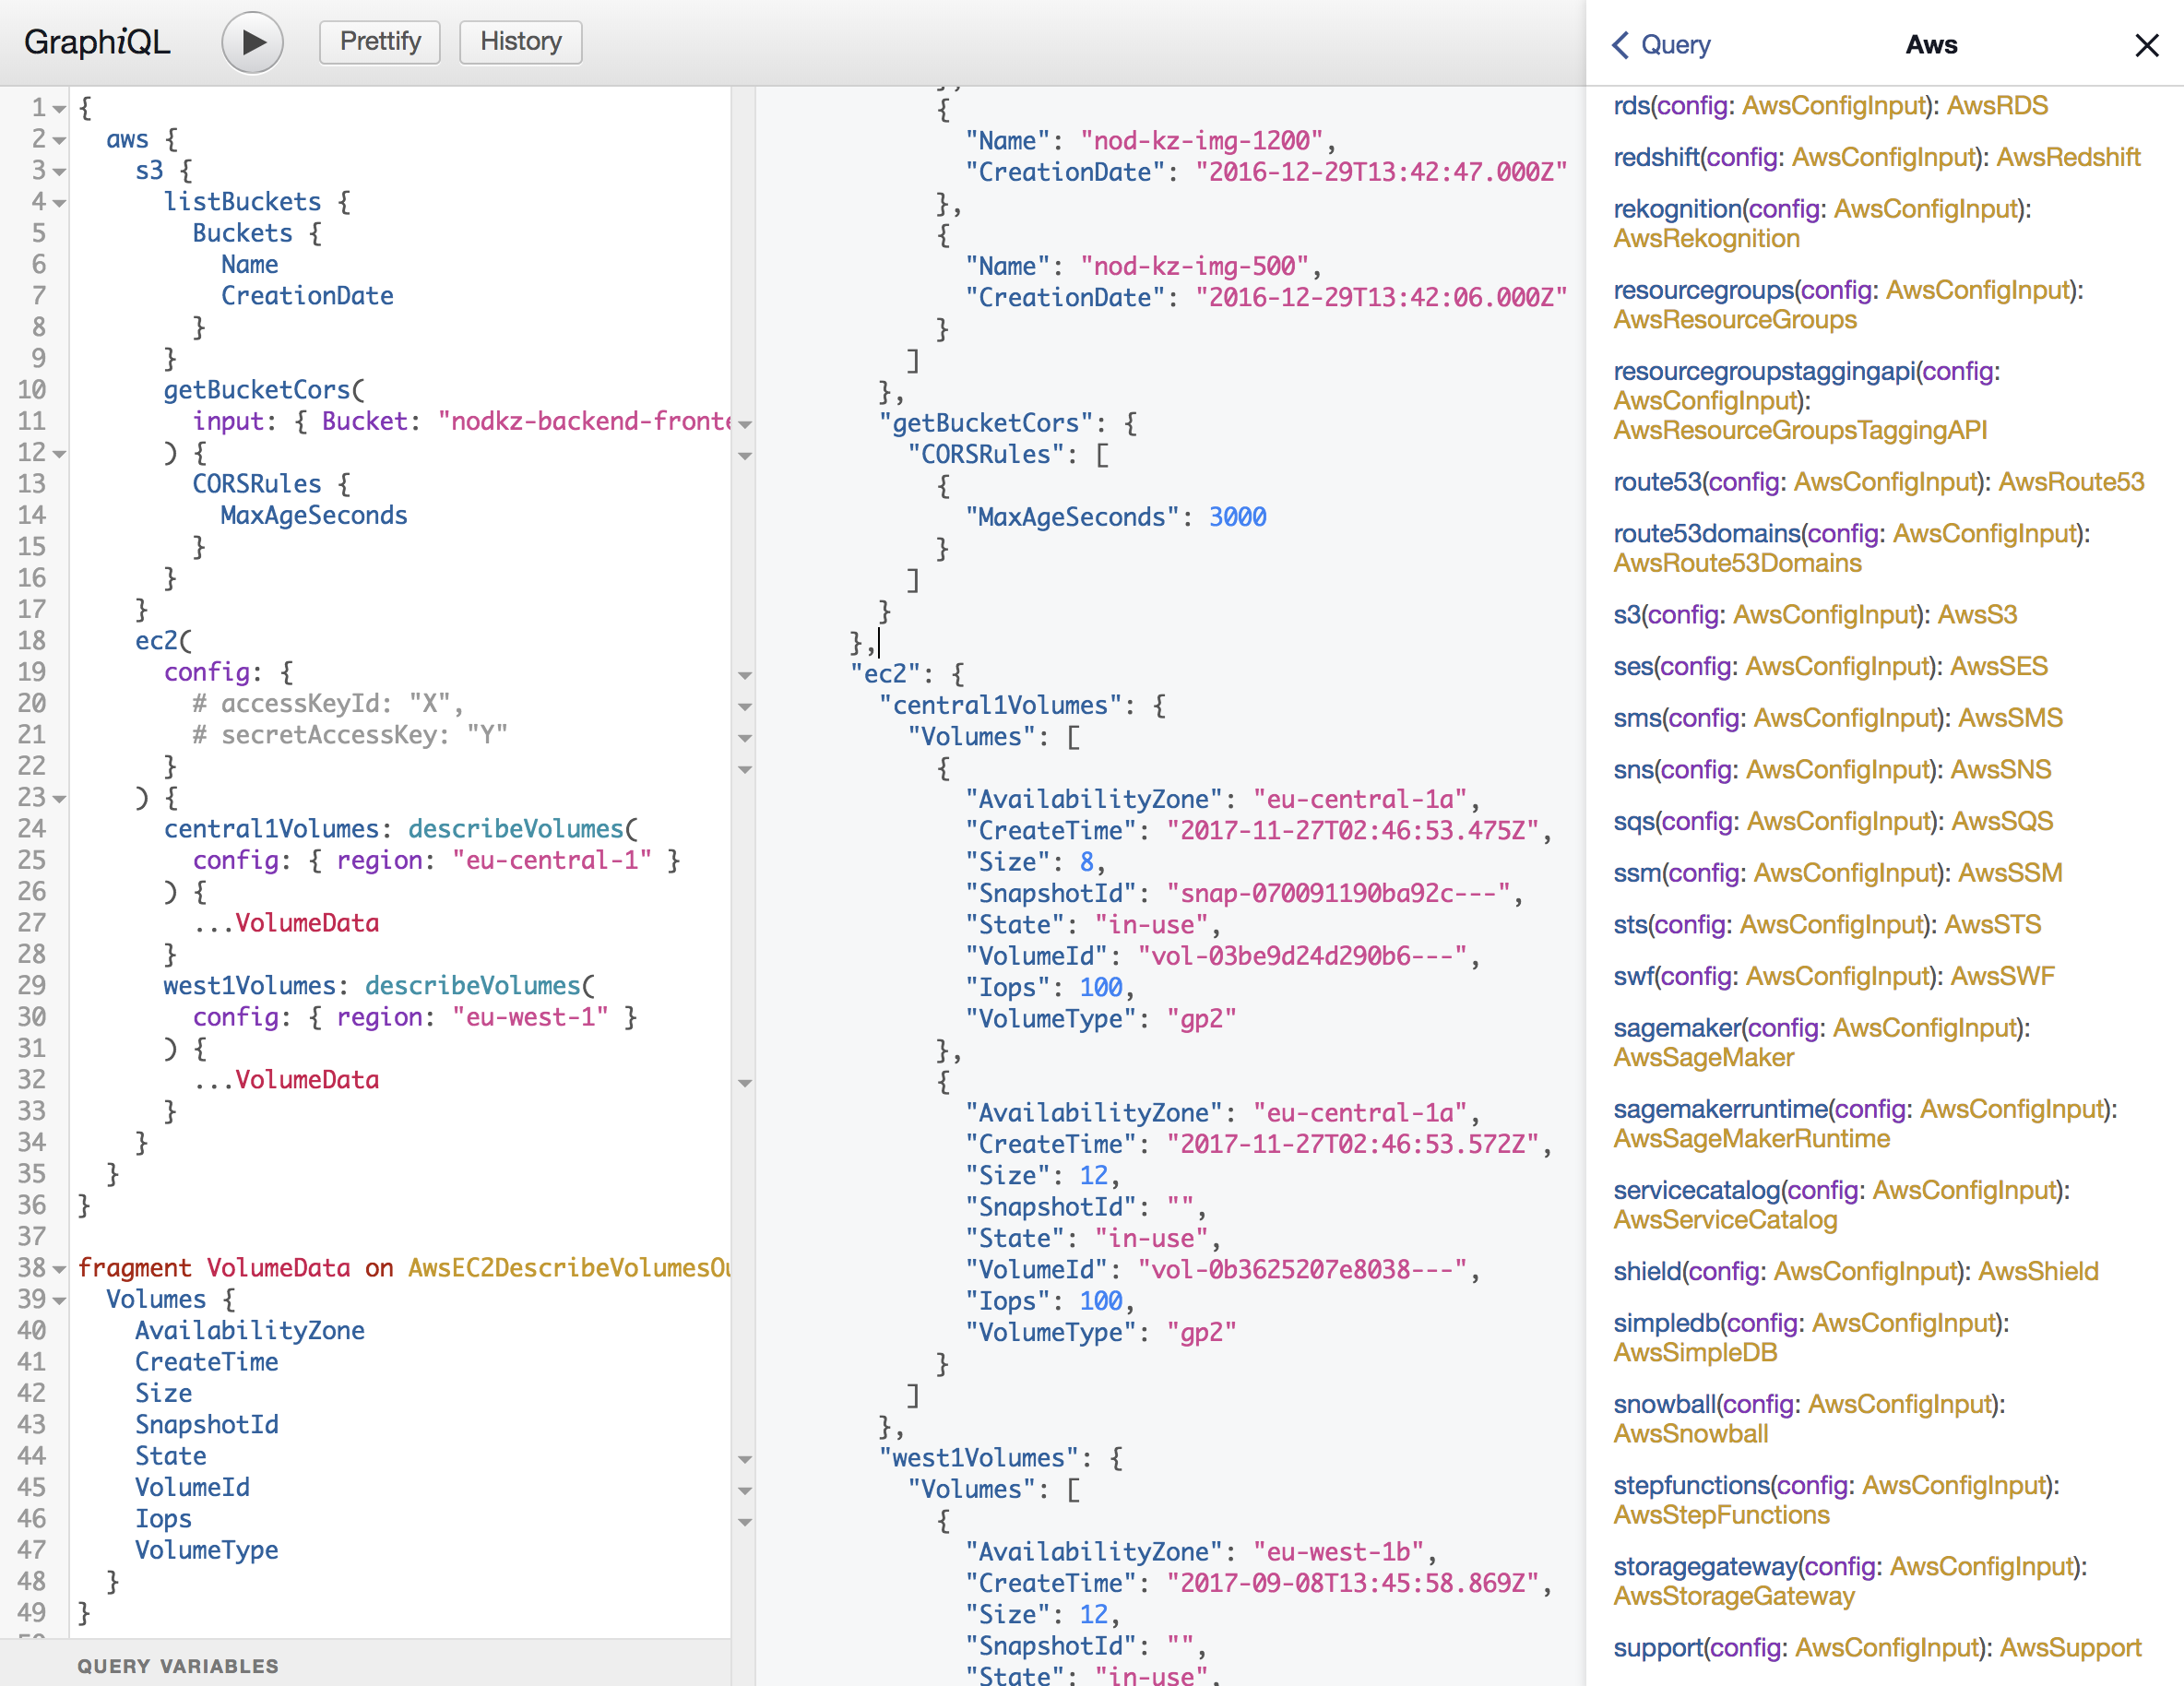This screenshot has height=1686, width=2184.
Task: Collapse the result central1Volumes fold arrow
Action: click(745, 707)
